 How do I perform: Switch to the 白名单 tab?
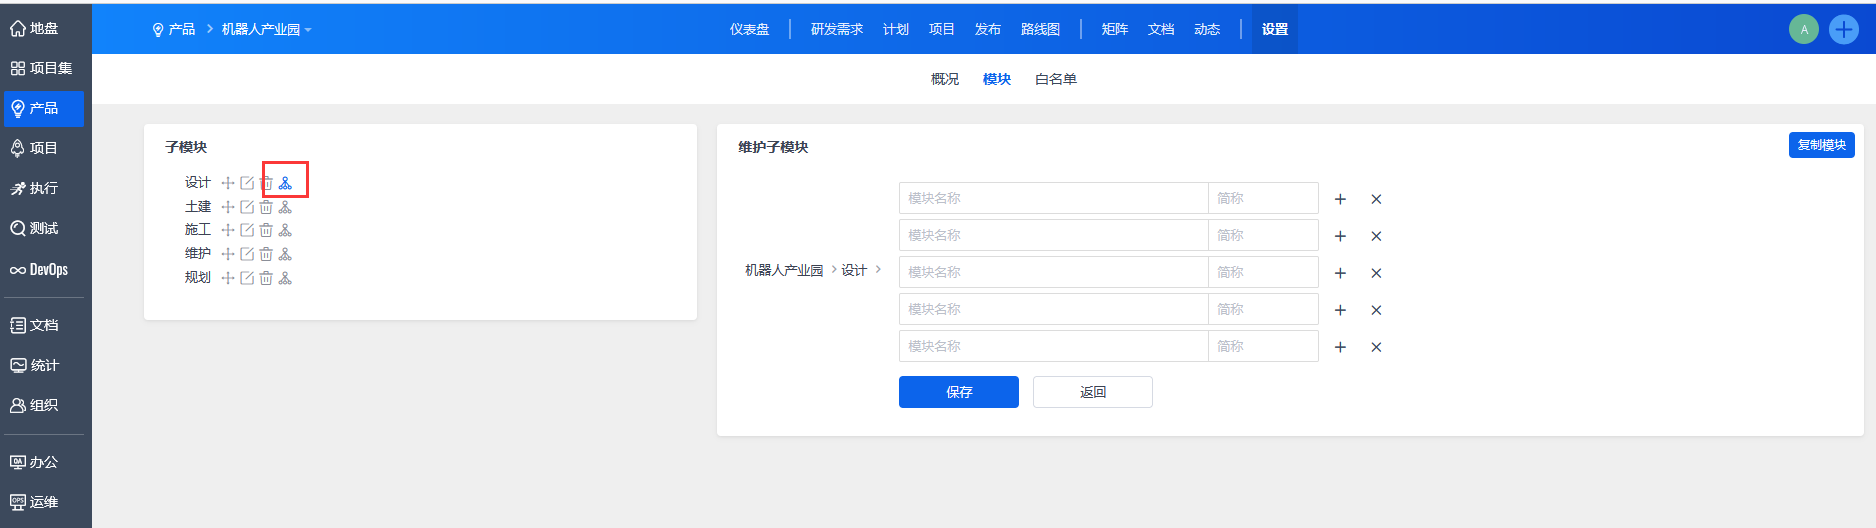(x=1055, y=79)
